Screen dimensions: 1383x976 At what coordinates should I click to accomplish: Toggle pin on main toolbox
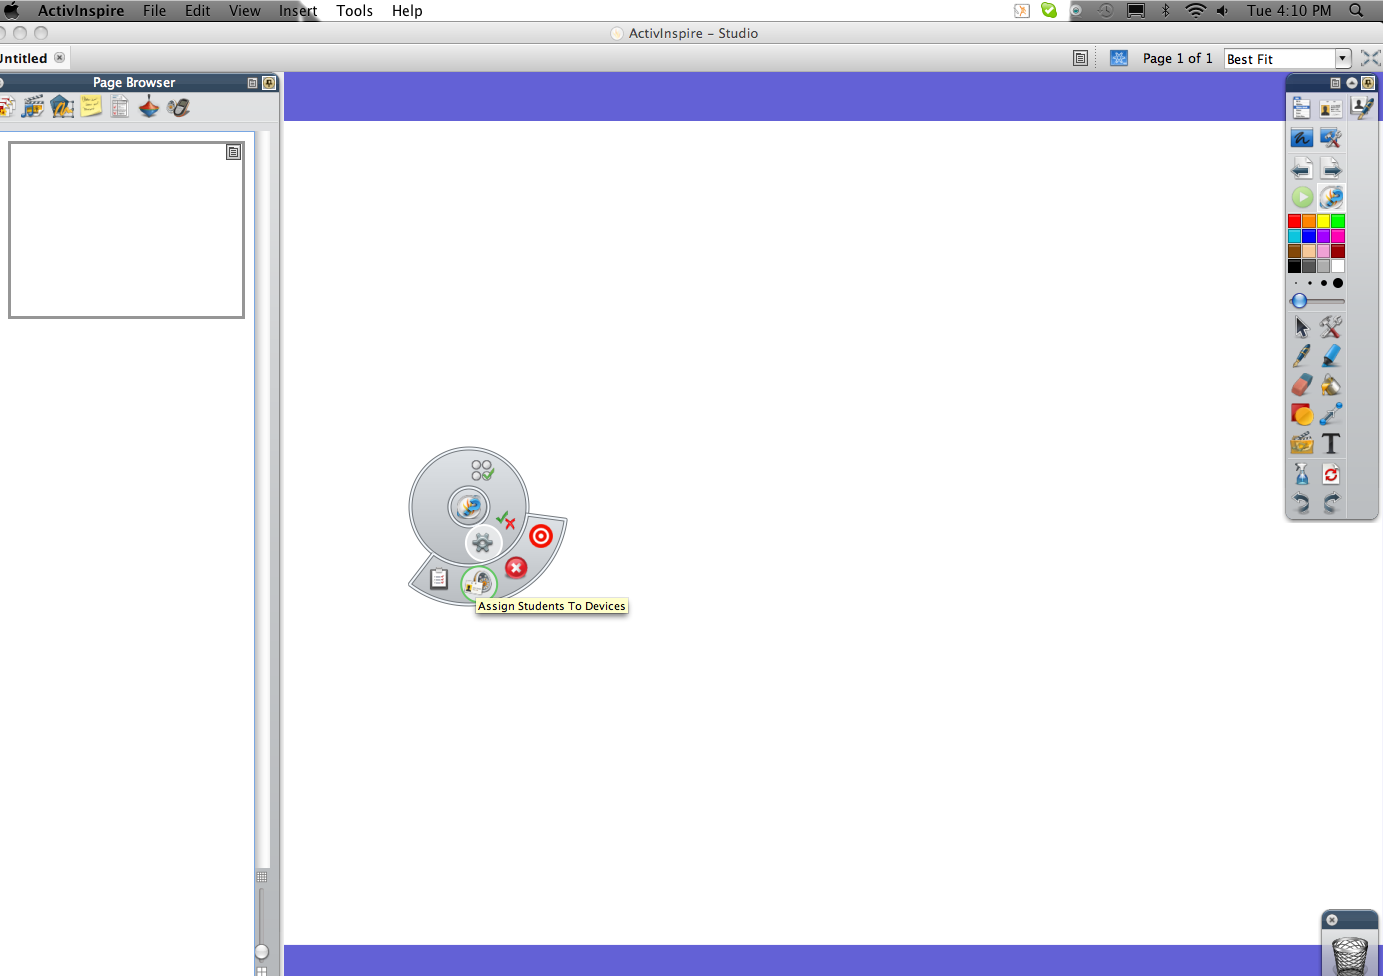(1368, 83)
